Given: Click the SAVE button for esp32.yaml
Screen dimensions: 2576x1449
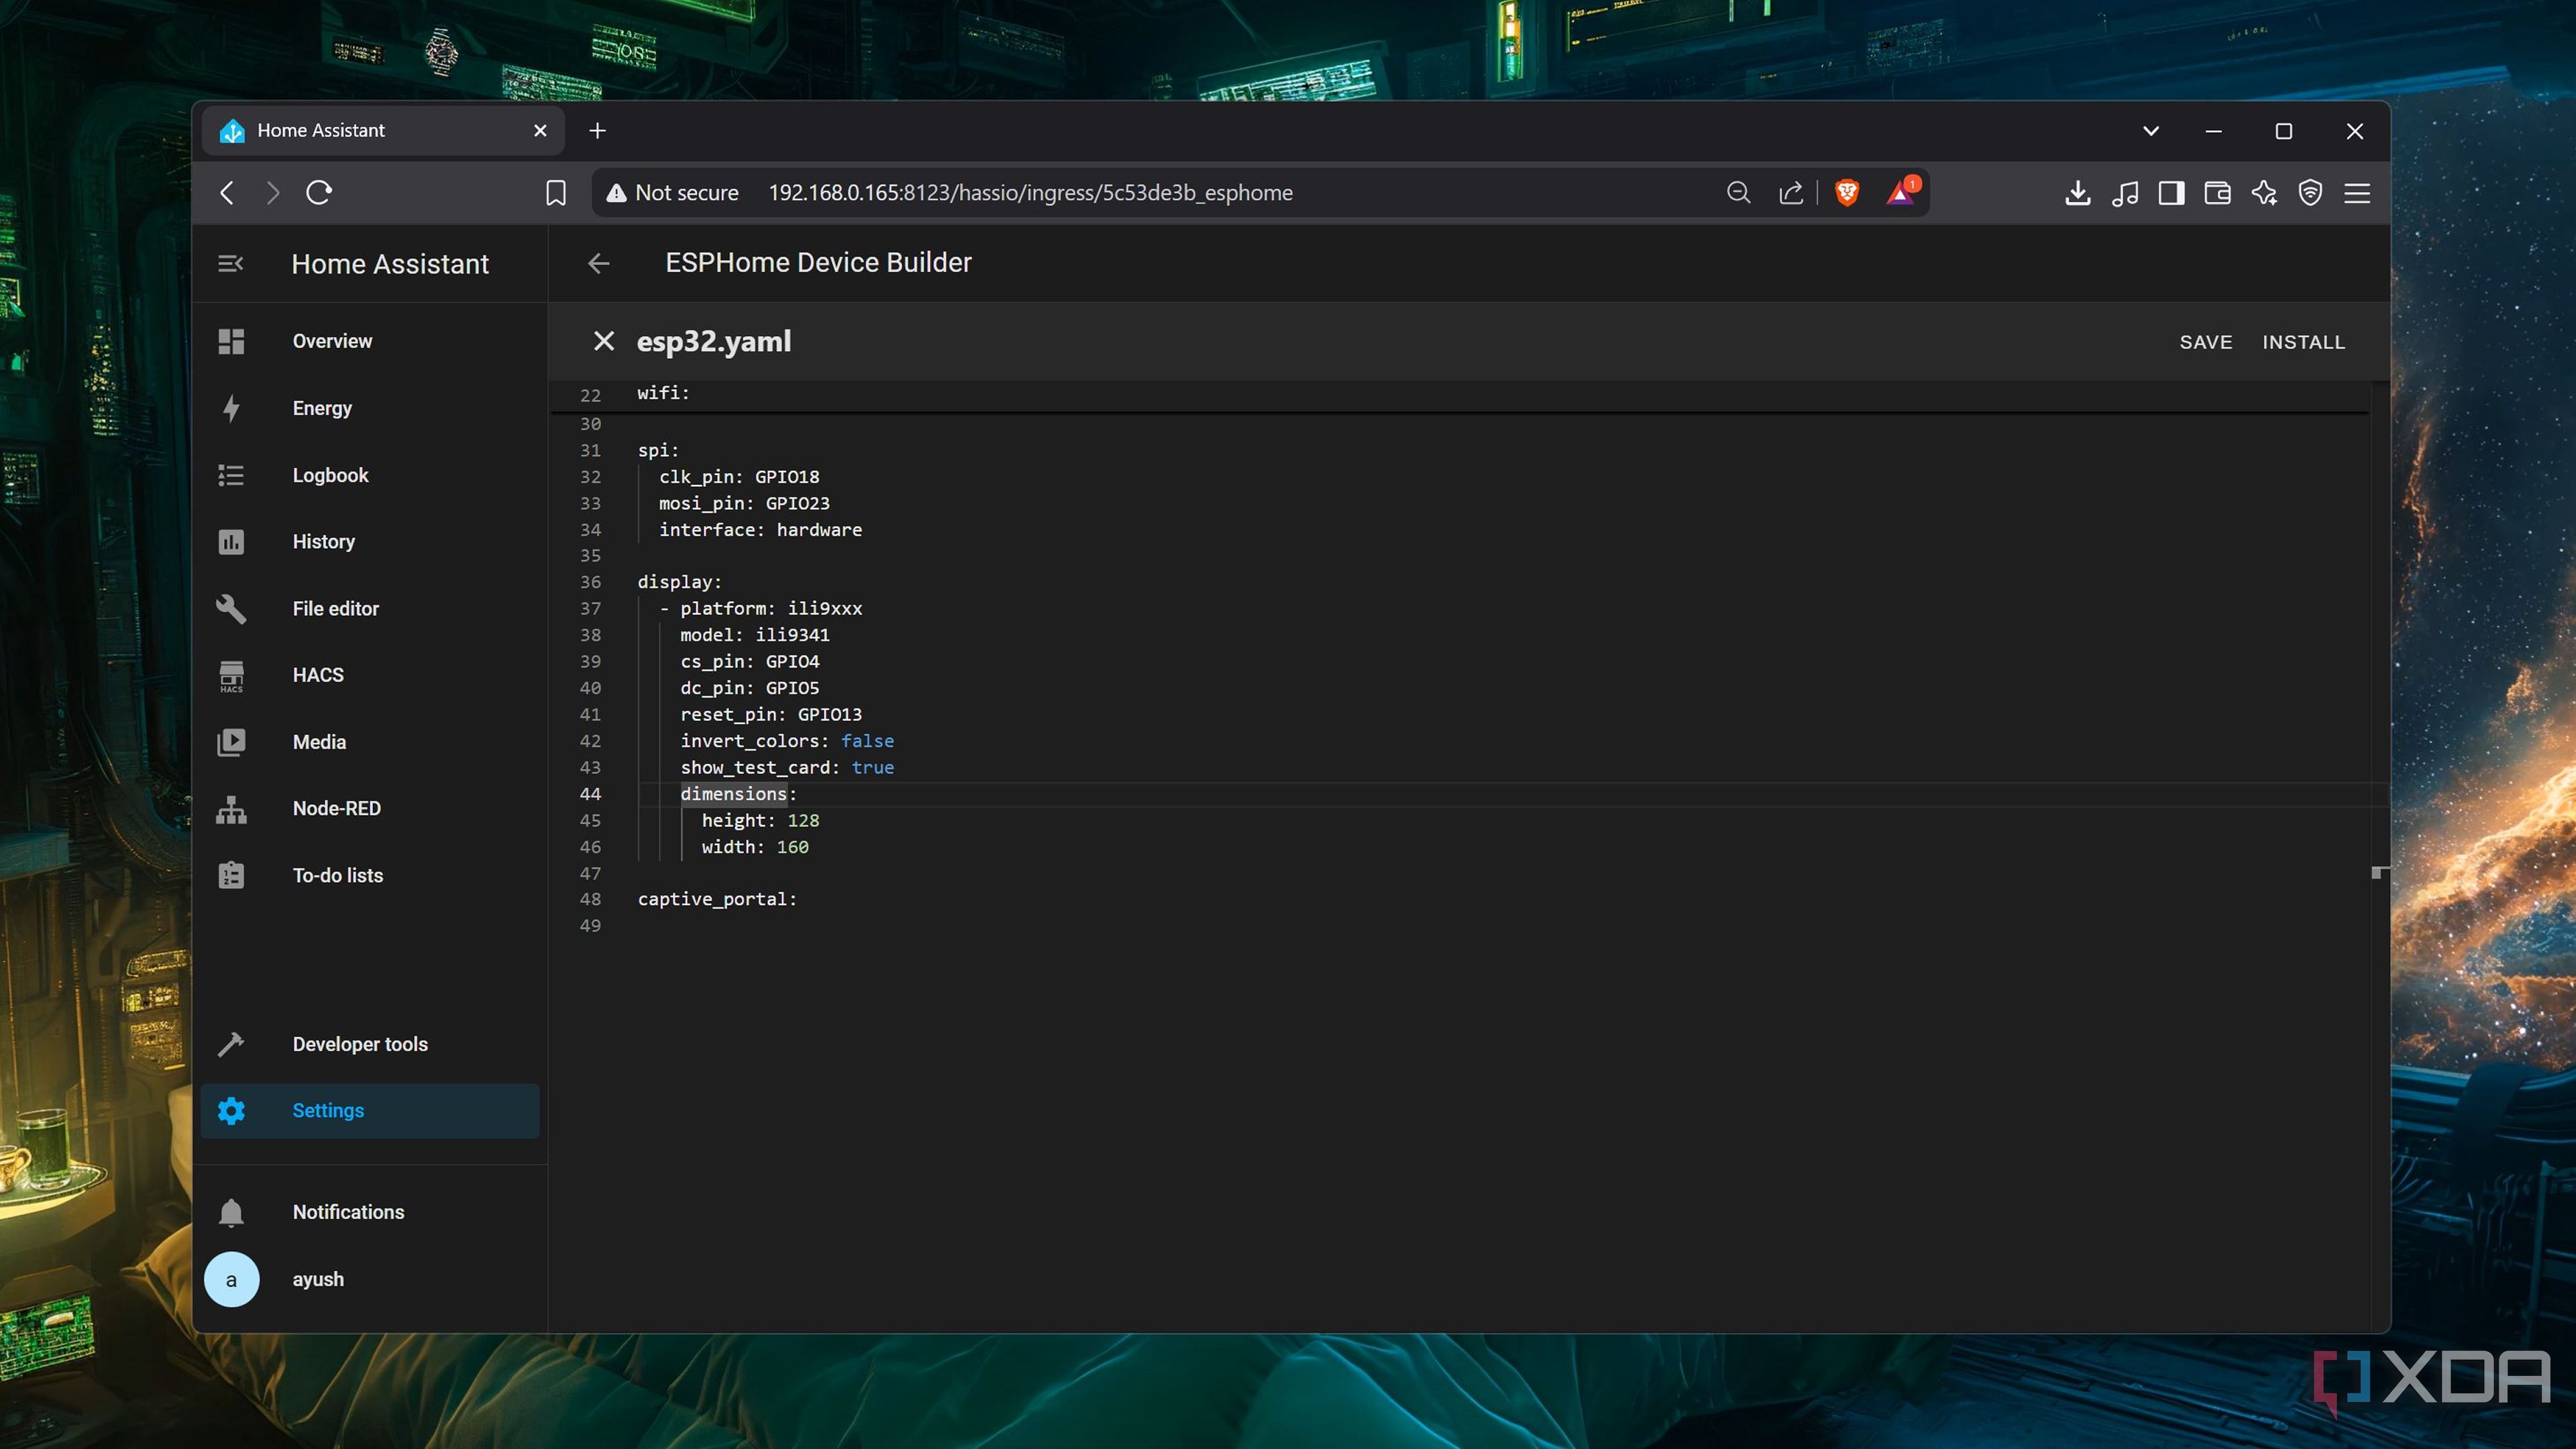Looking at the screenshot, I should point(2205,342).
